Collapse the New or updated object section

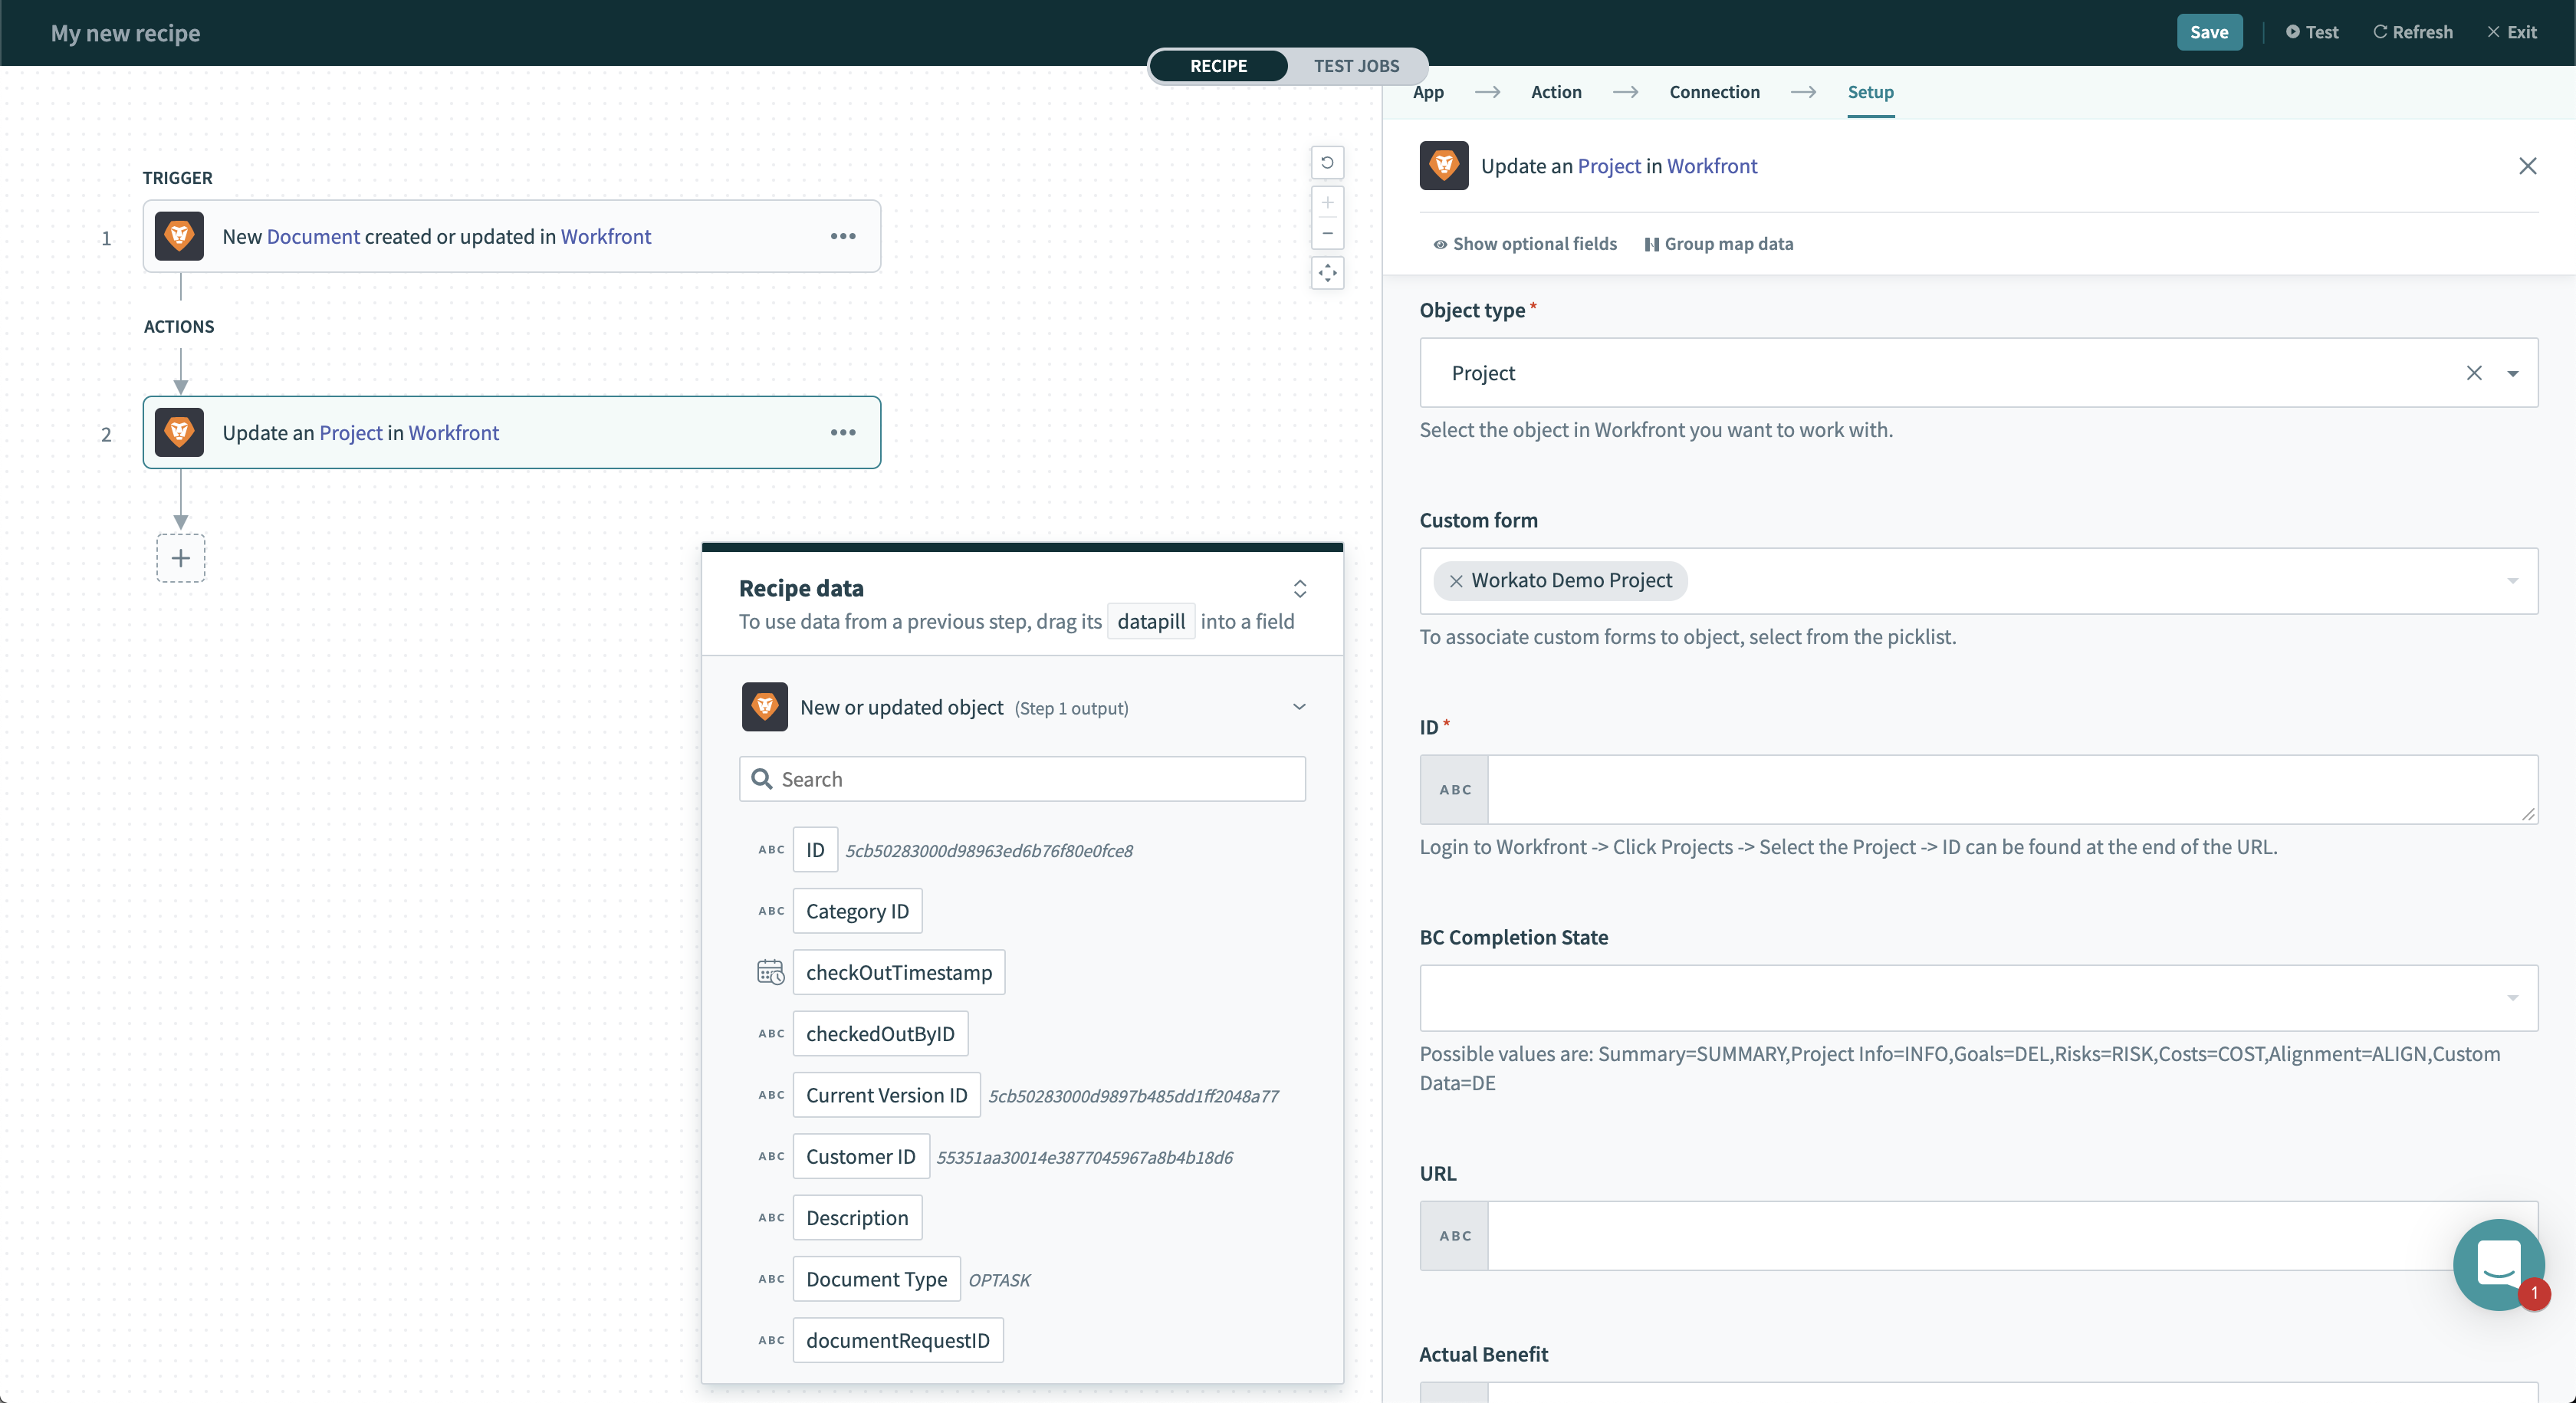click(x=1299, y=707)
